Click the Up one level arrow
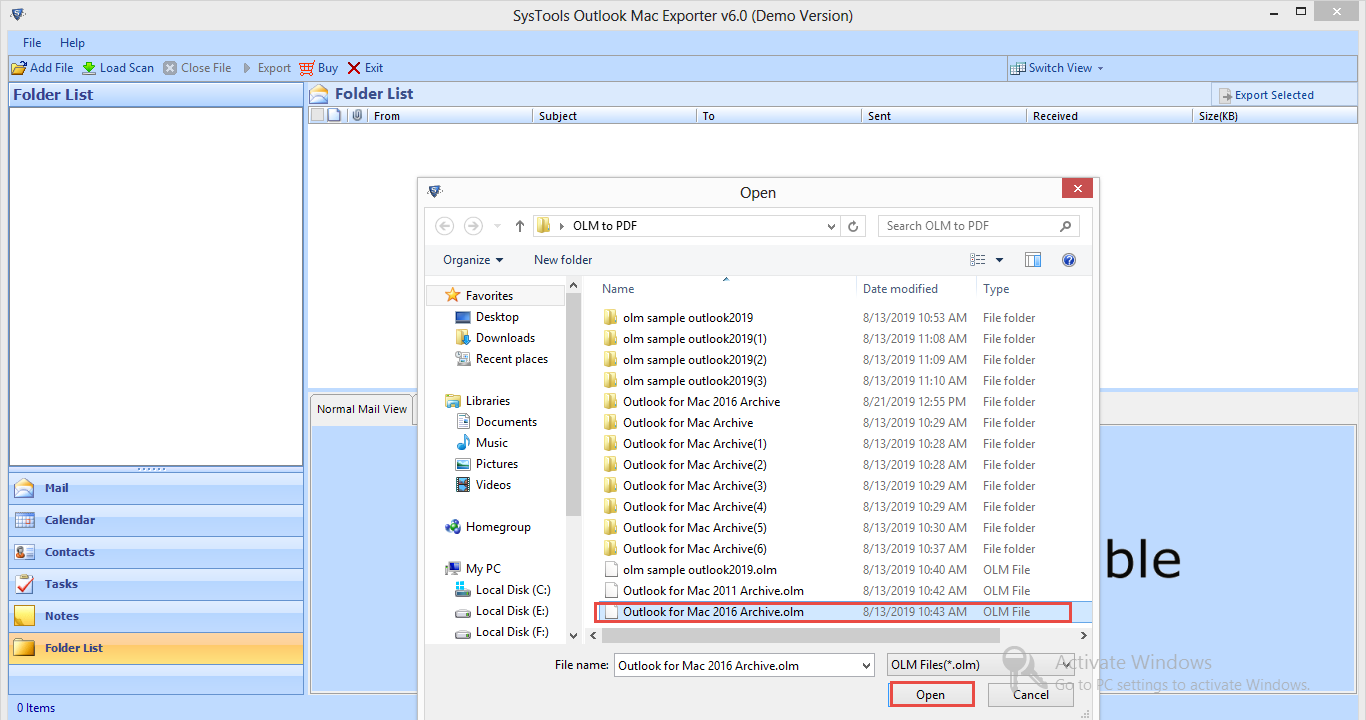This screenshot has height=720, width=1366. [x=520, y=226]
